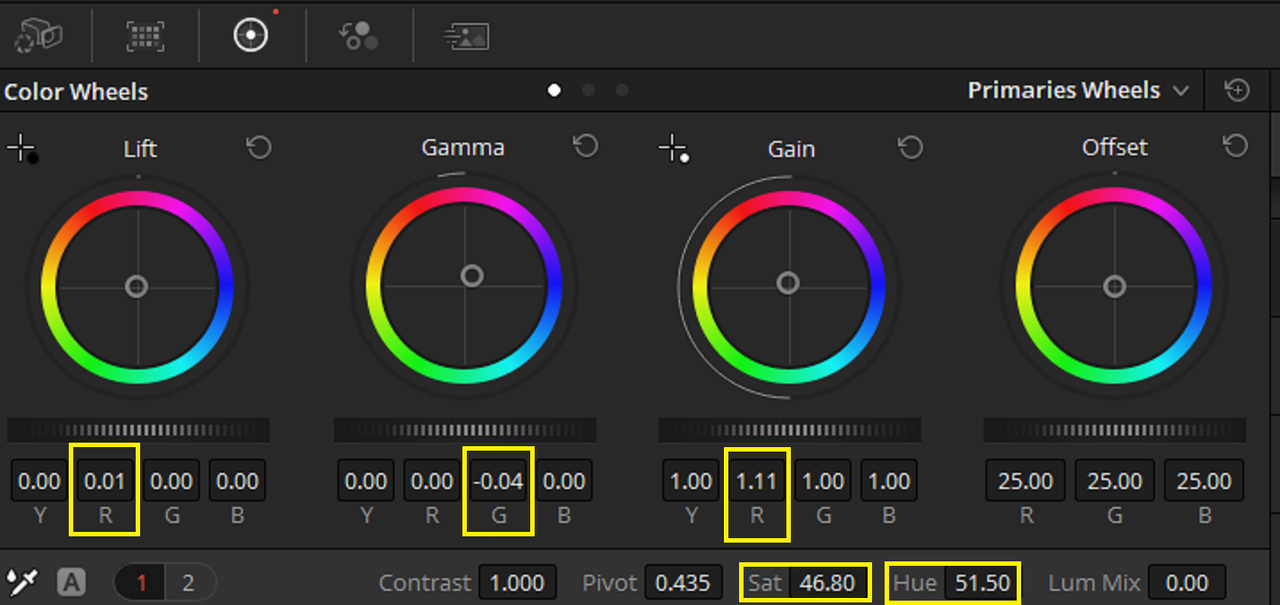The image size is (1280, 605).
Task: Click the Contrast value field
Action: 517,582
